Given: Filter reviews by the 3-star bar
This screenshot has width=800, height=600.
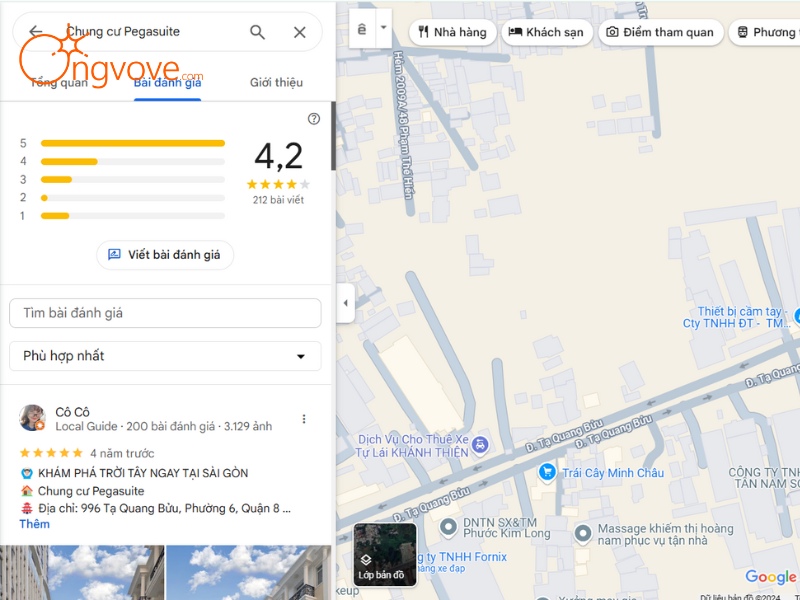Looking at the screenshot, I should [122, 180].
